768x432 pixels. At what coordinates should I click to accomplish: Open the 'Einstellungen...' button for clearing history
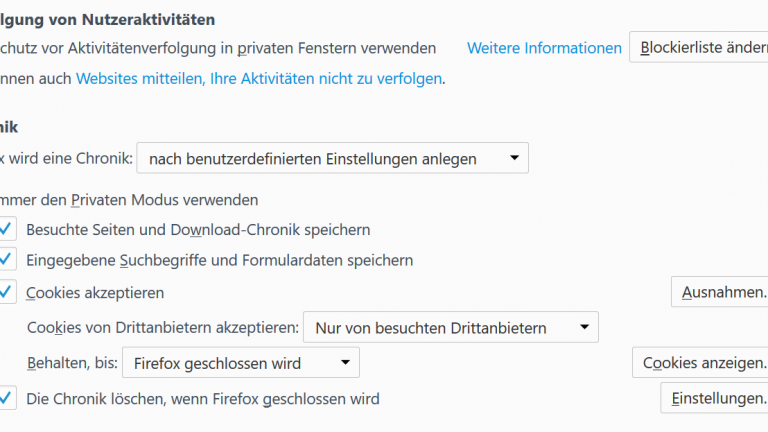[x=715, y=398]
